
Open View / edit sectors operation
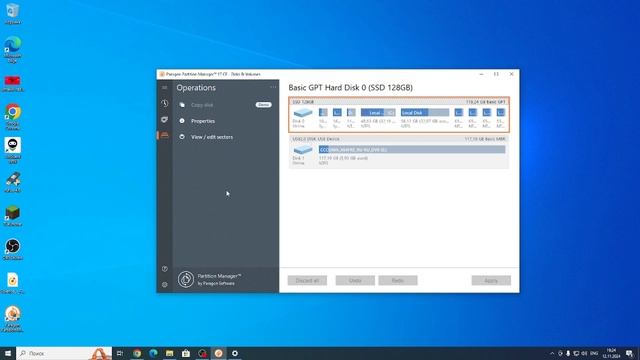[212, 137]
